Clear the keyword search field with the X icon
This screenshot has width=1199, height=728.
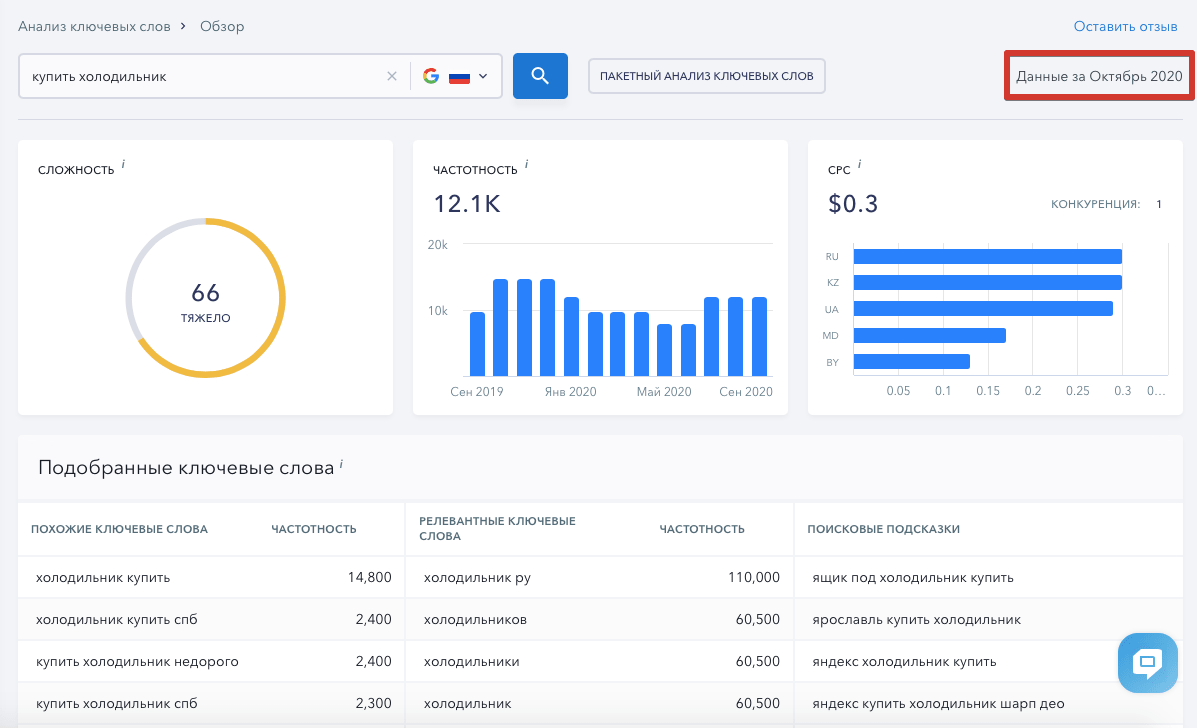coord(392,76)
